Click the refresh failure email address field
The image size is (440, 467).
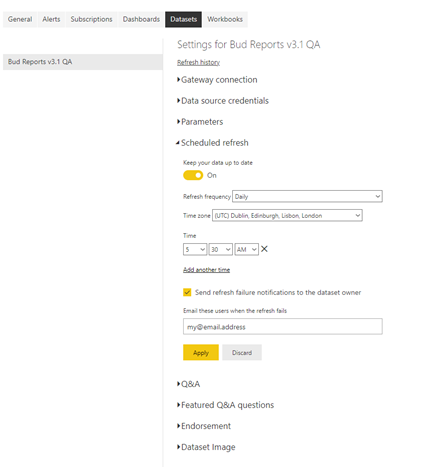(283, 326)
